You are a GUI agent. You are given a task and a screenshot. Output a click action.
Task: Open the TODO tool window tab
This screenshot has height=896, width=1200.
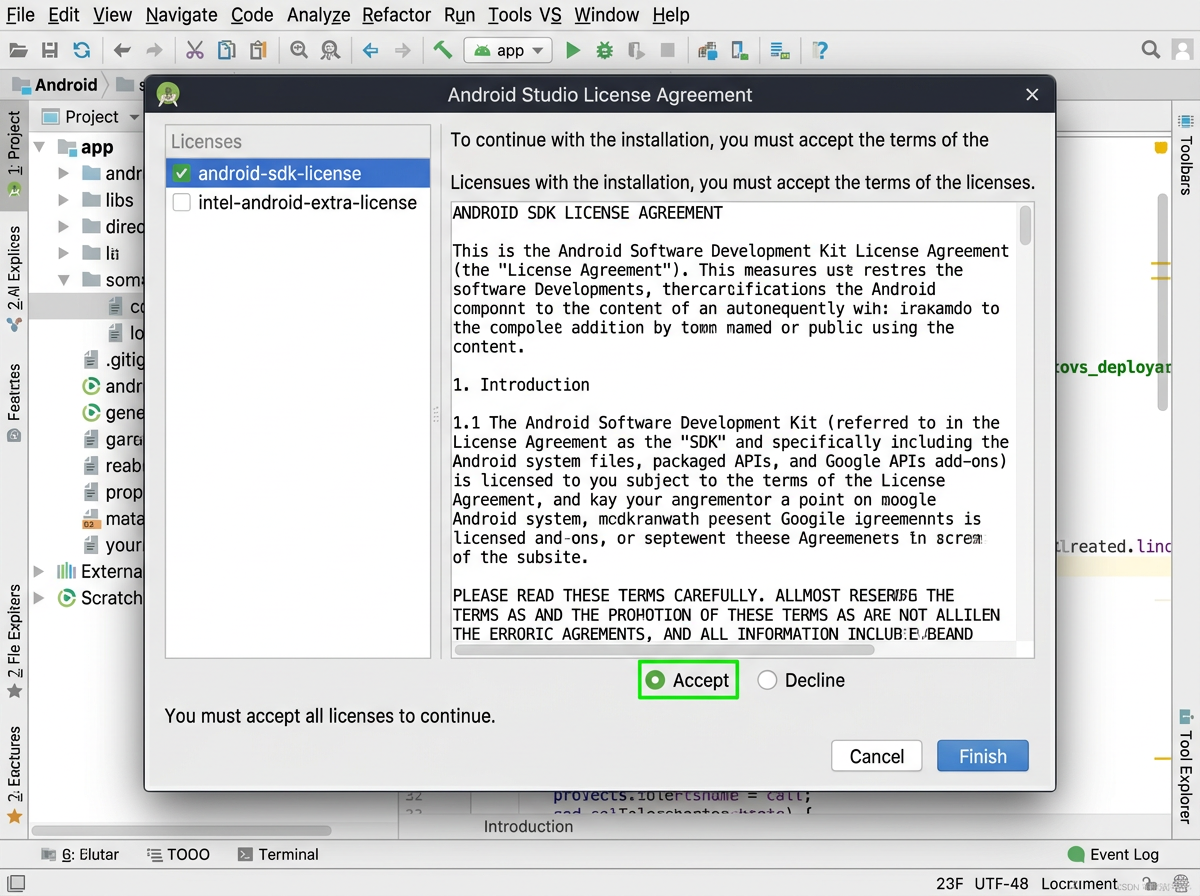point(178,854)
